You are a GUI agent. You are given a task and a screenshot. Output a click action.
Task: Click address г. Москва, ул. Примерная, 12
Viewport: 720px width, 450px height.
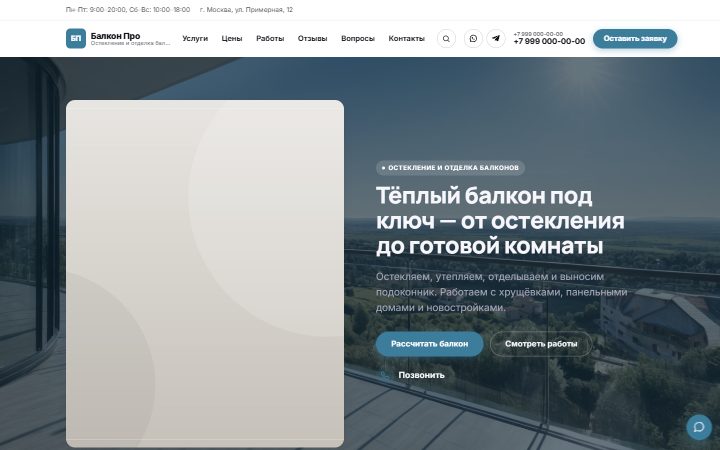point(247,10)
